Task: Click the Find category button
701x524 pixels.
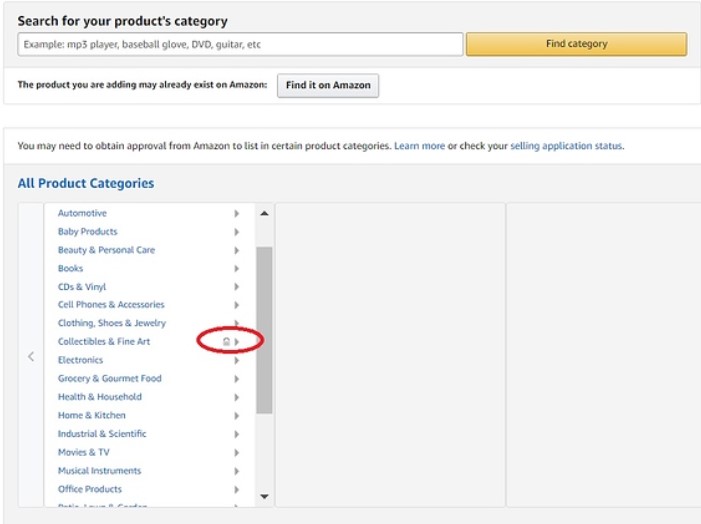Action: [576, 44]
